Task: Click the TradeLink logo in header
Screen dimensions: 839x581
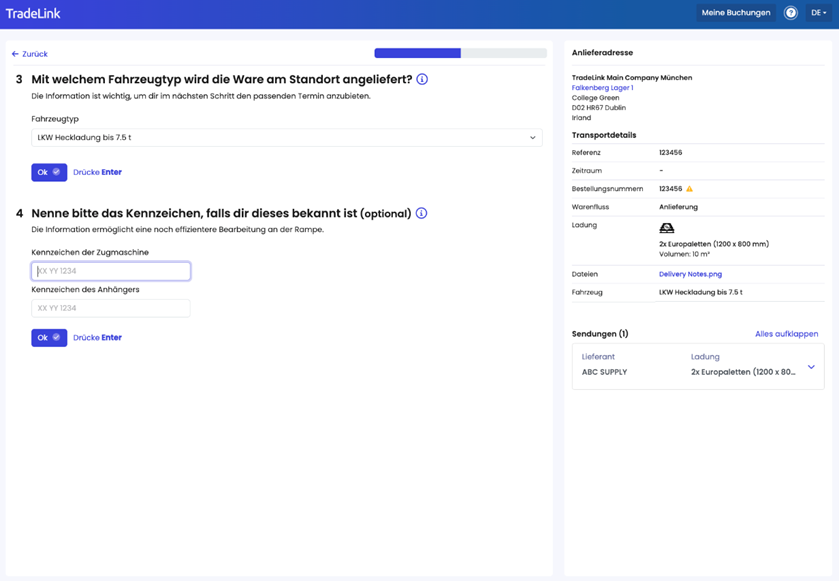Action: 33,14
